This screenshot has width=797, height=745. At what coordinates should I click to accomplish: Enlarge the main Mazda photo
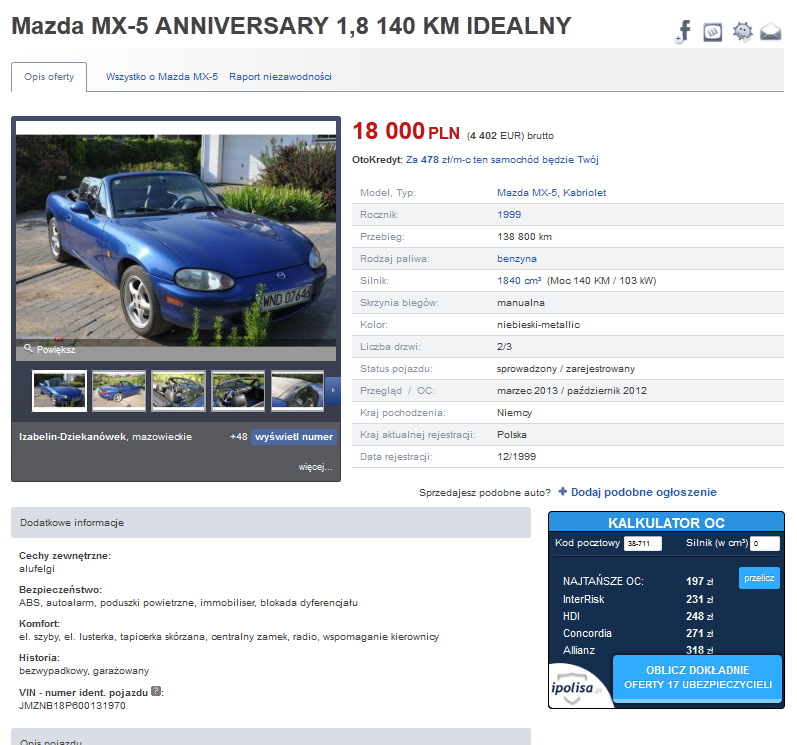coord(176,239)
